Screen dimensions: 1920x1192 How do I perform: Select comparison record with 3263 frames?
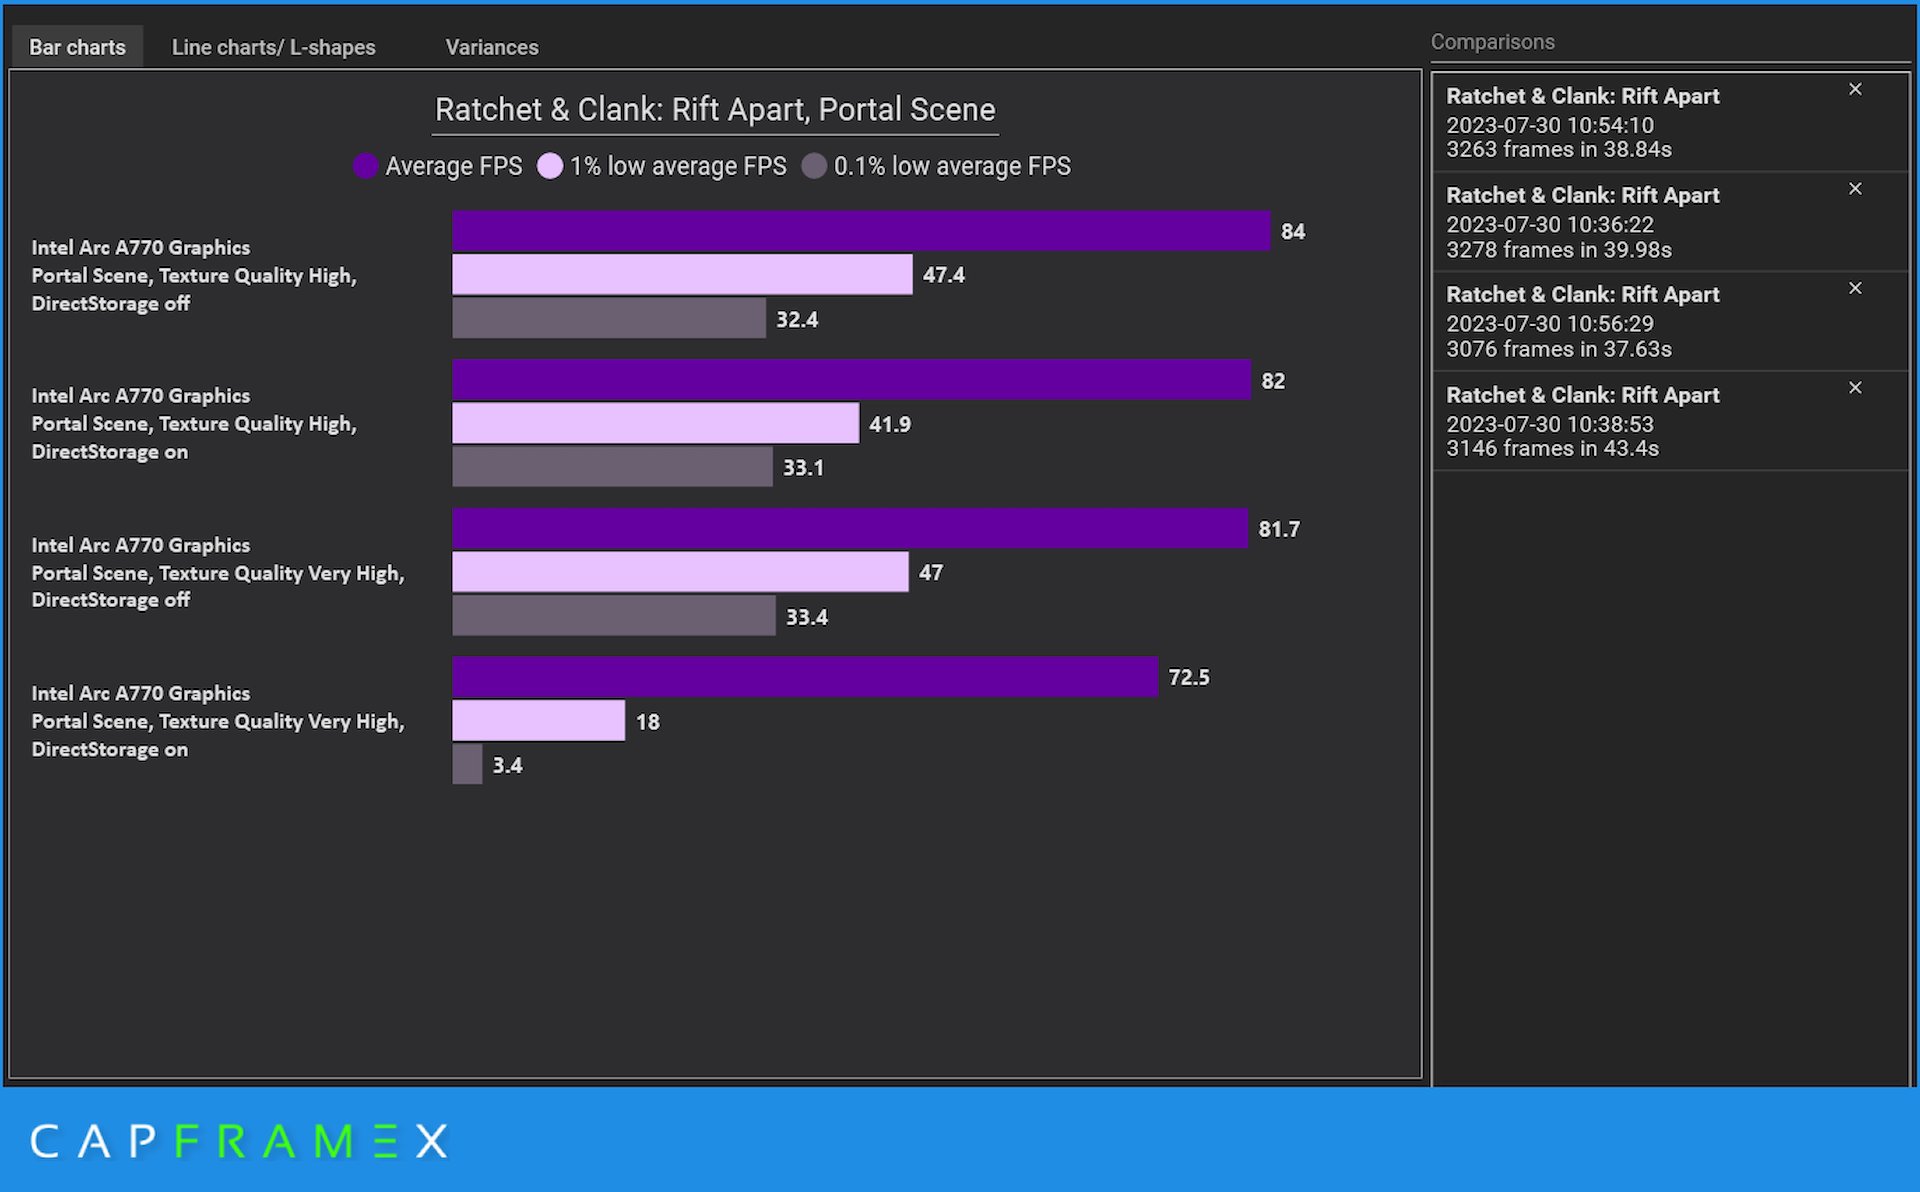tap(1670, 122)
